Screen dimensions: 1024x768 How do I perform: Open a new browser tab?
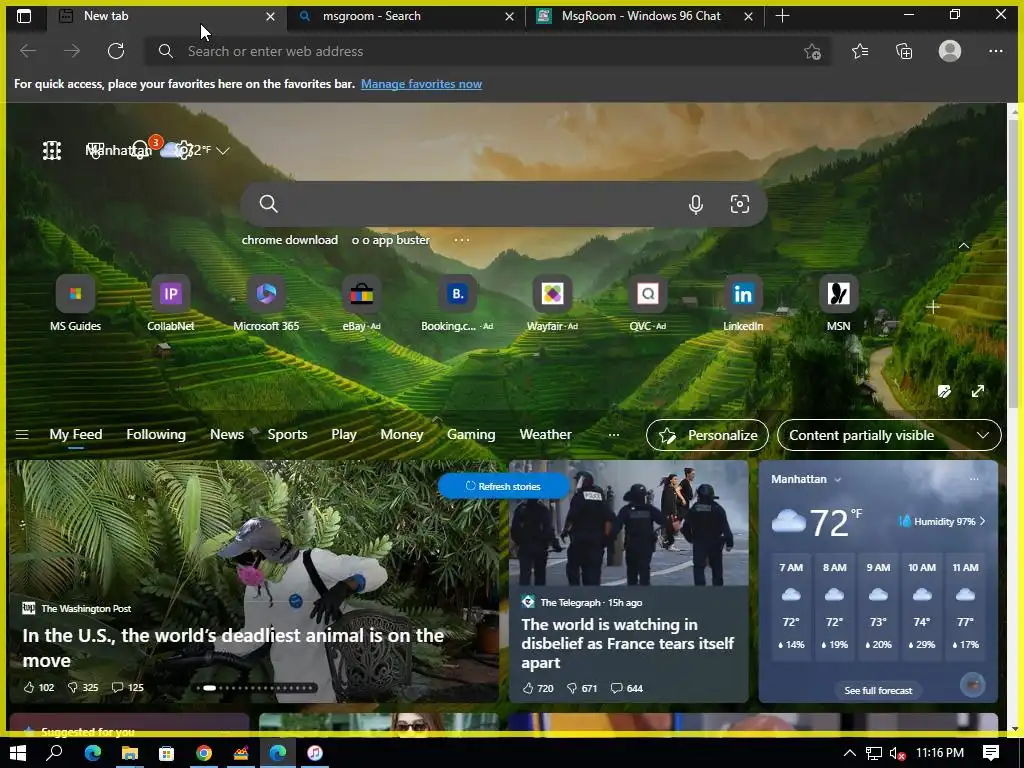pyautogui.click(x=782, y=16)
